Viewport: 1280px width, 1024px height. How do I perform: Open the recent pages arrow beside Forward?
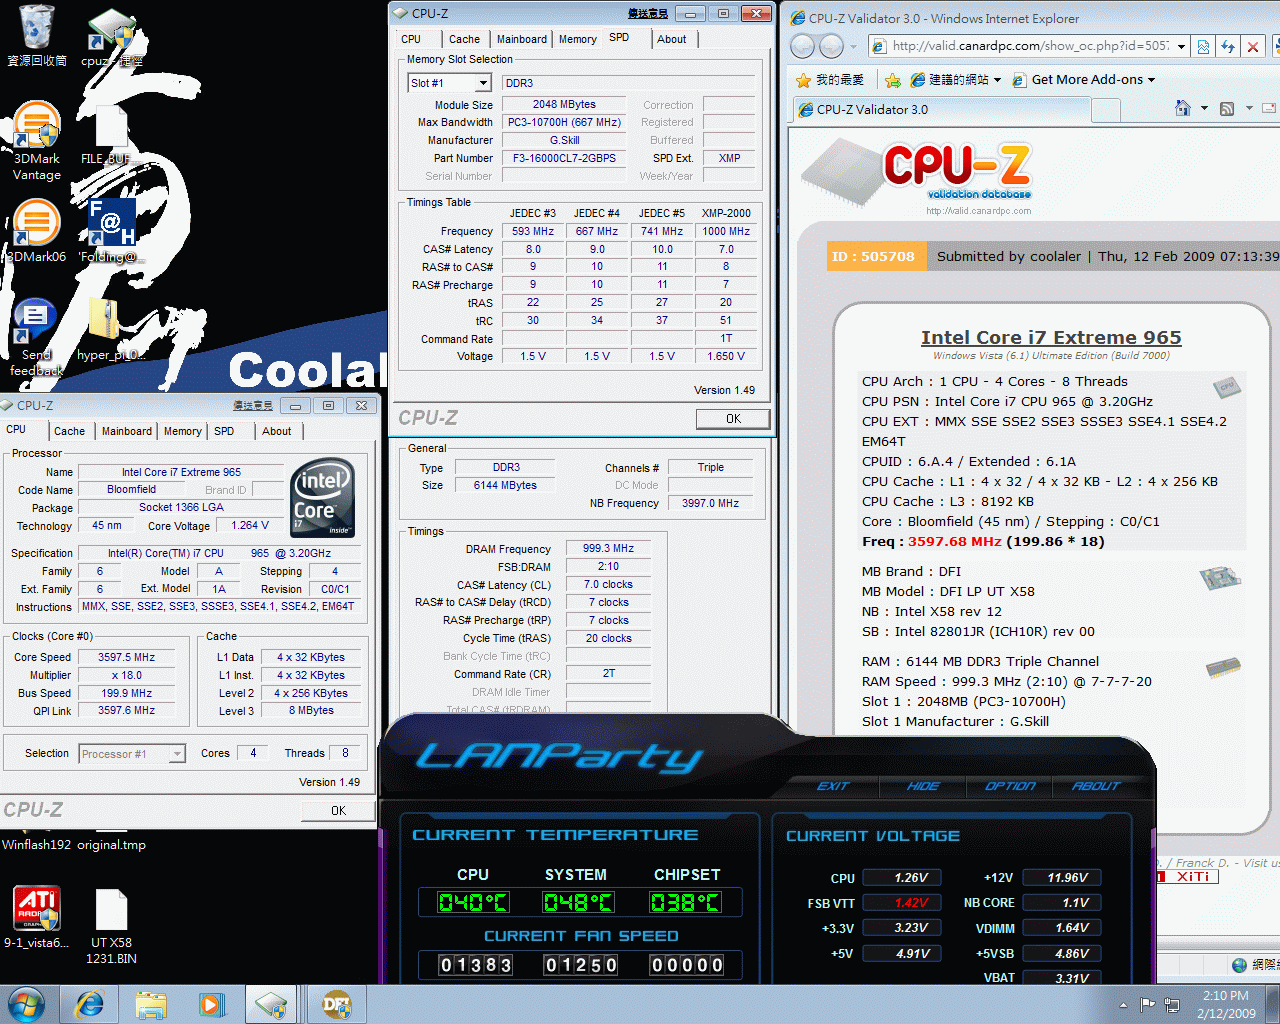[853, 47]
